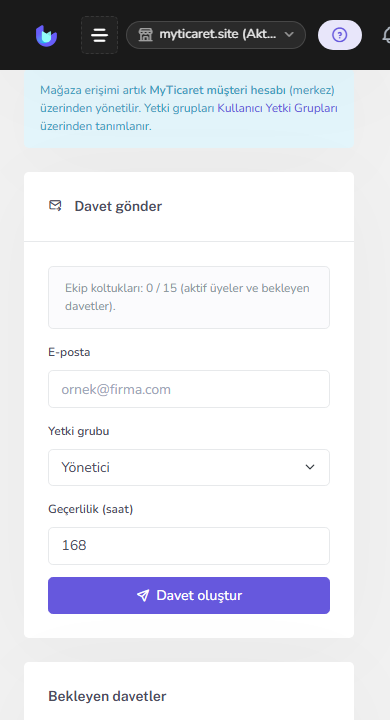Click the E-posta field label
The height and width of the screenshot is (720, 390).
(x=69, y=352)
